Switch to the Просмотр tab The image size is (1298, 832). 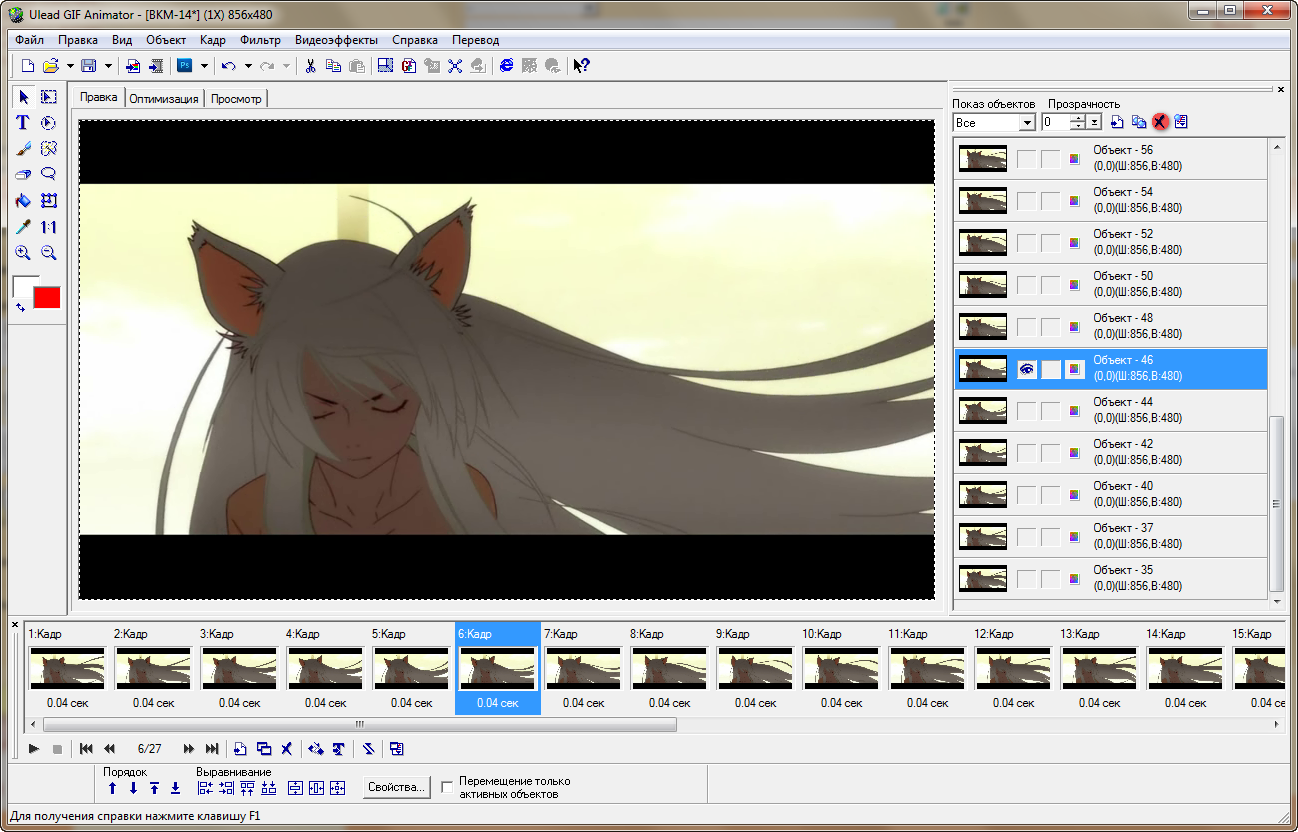pos(236,99)
